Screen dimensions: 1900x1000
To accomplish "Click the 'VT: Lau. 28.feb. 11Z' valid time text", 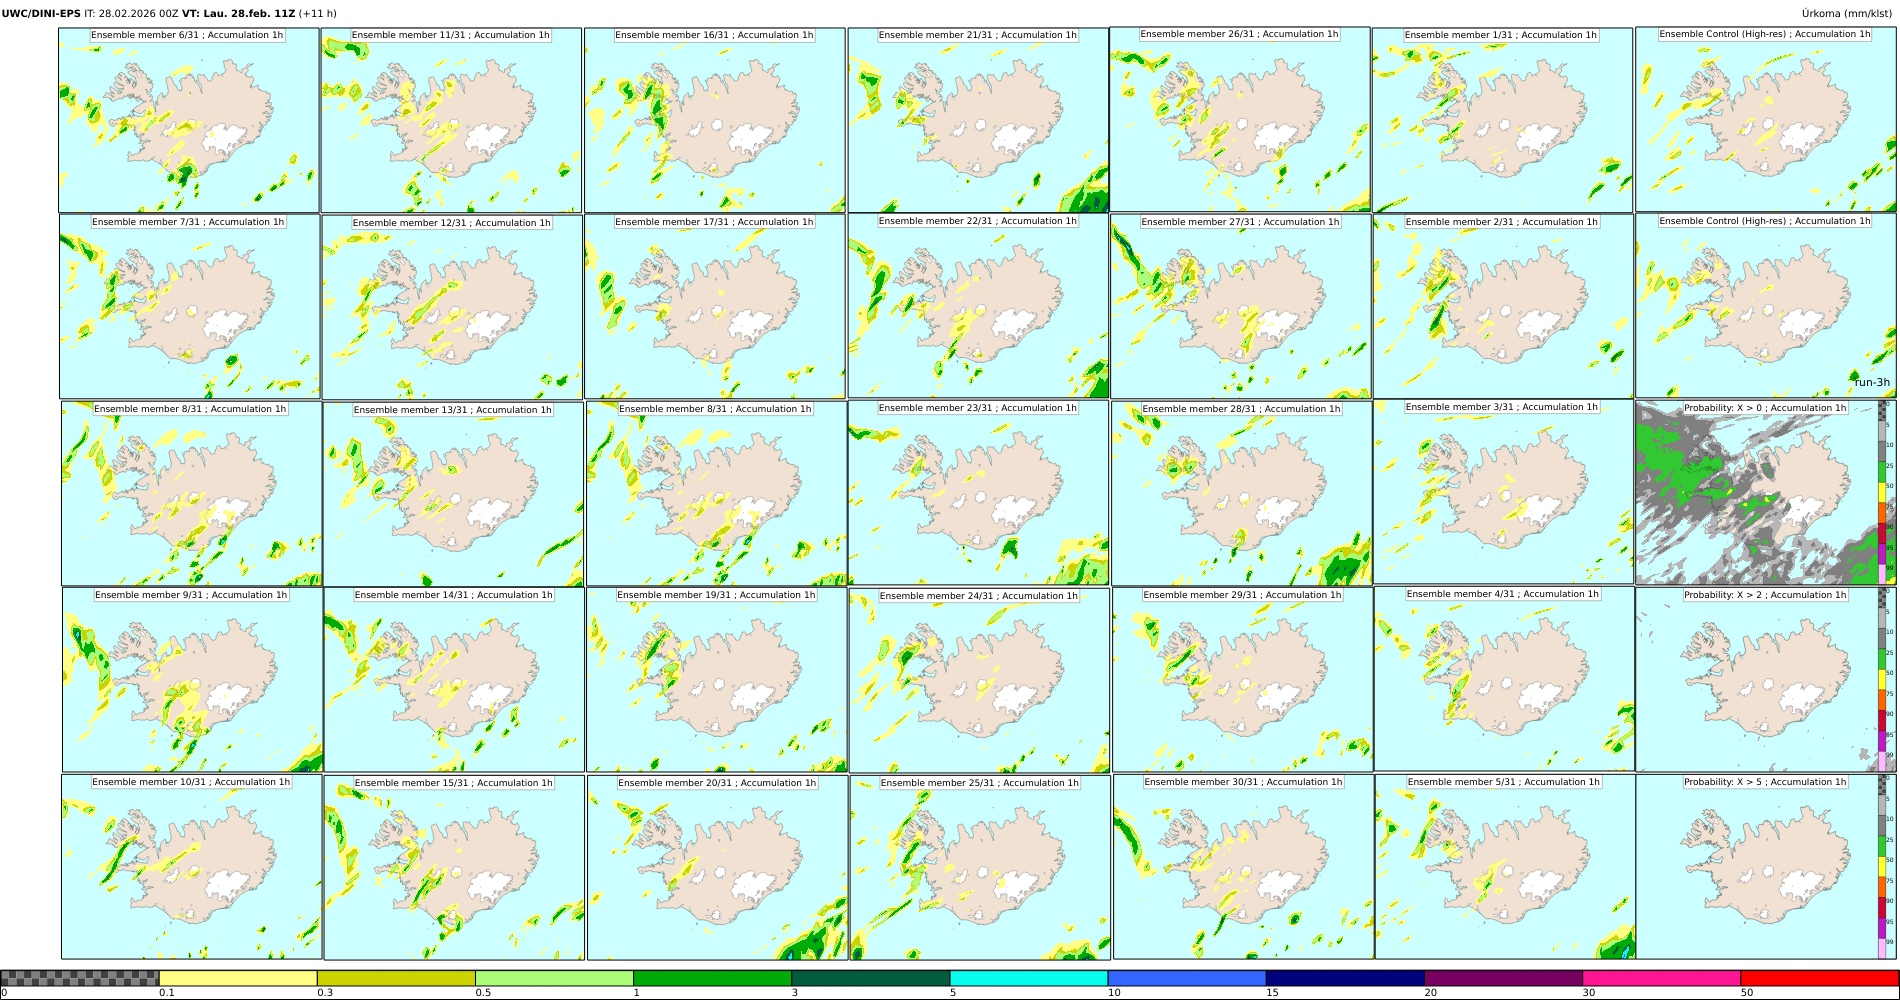I will point(239,14).
